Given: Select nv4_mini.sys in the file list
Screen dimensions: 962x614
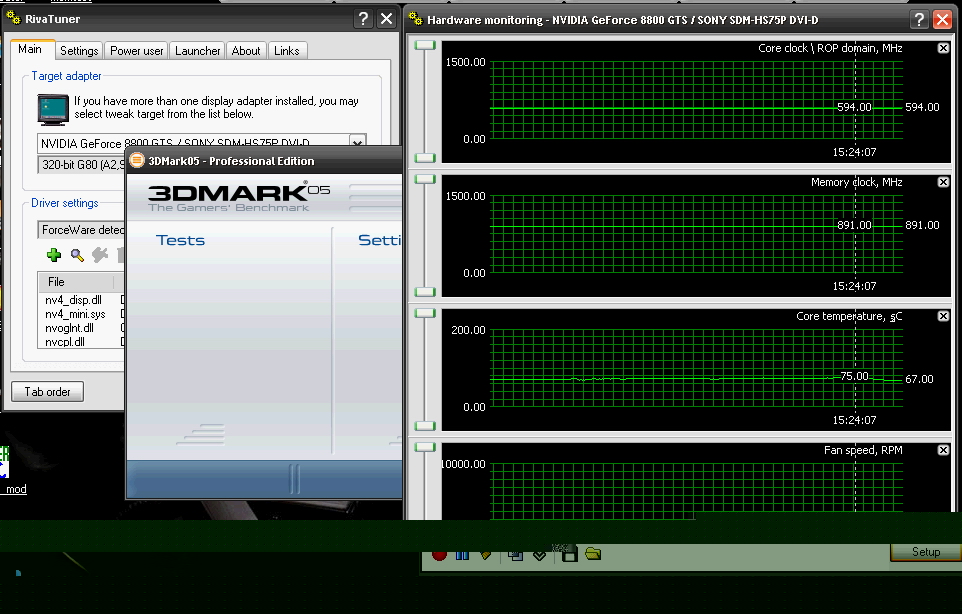Looking at the screenshot, I should point(75,314).
